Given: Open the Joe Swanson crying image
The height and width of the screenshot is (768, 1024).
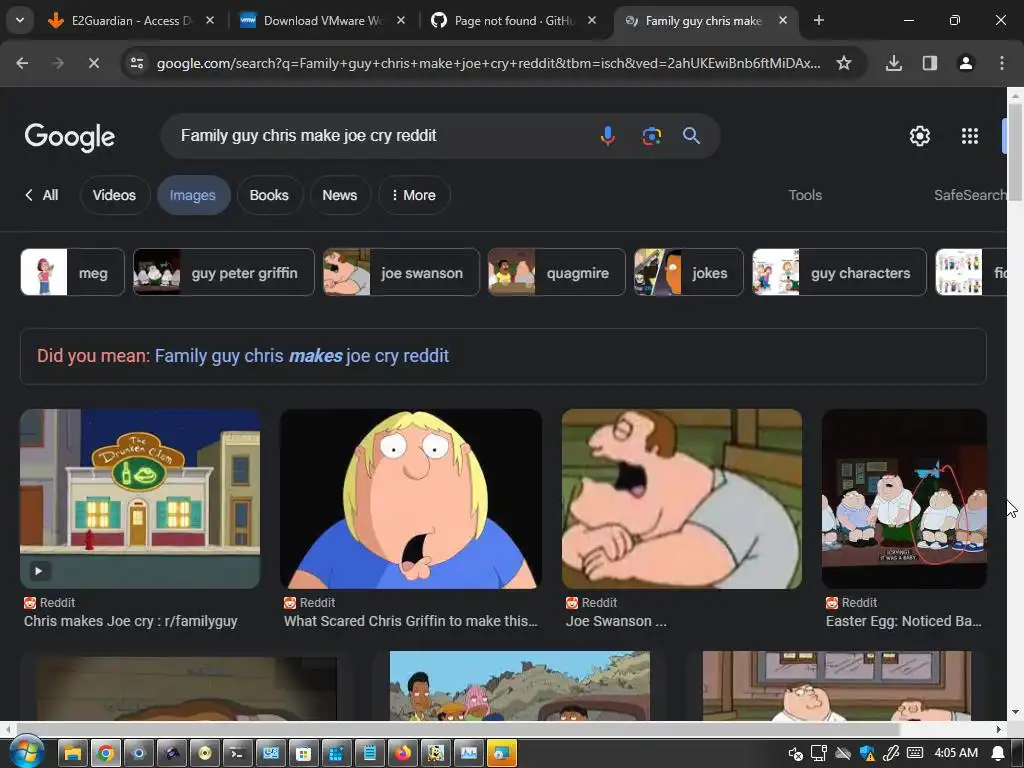Looking at the screenshot, I should pyautogui.click(x=681, y=499).
